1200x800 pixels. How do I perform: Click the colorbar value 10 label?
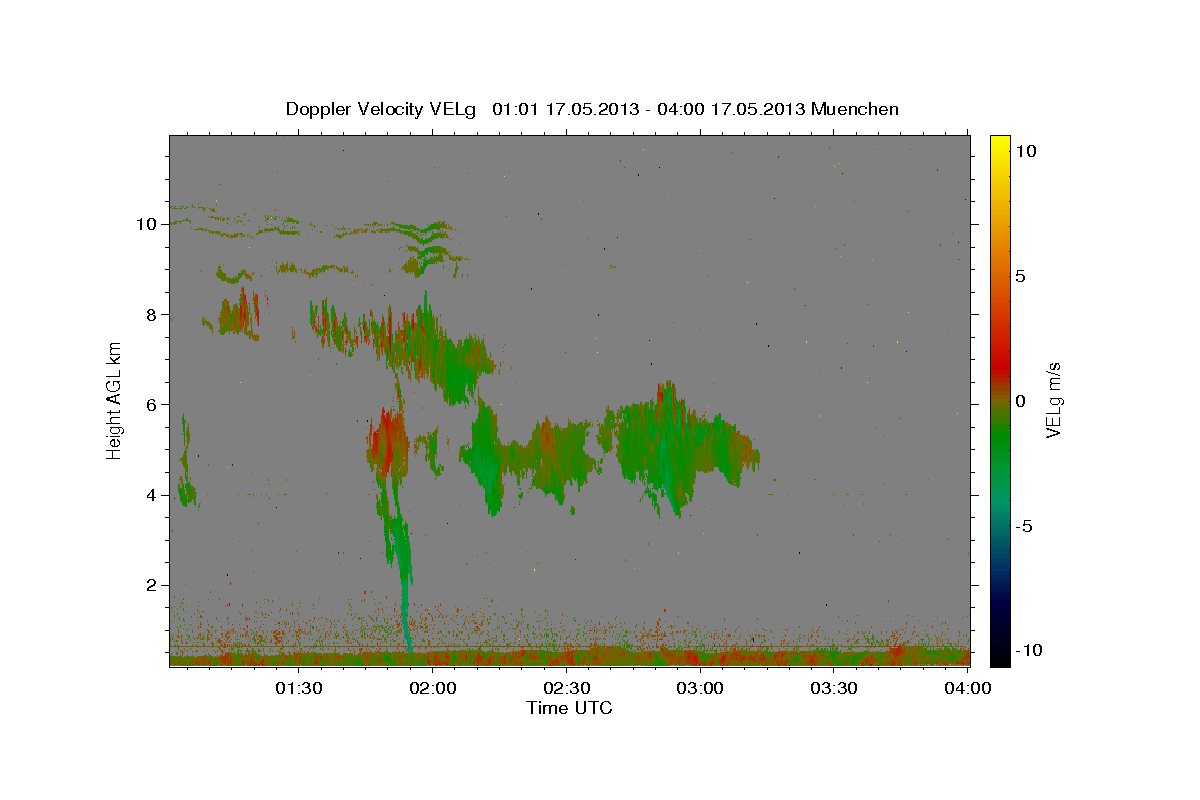click(x=1025, y=151)
